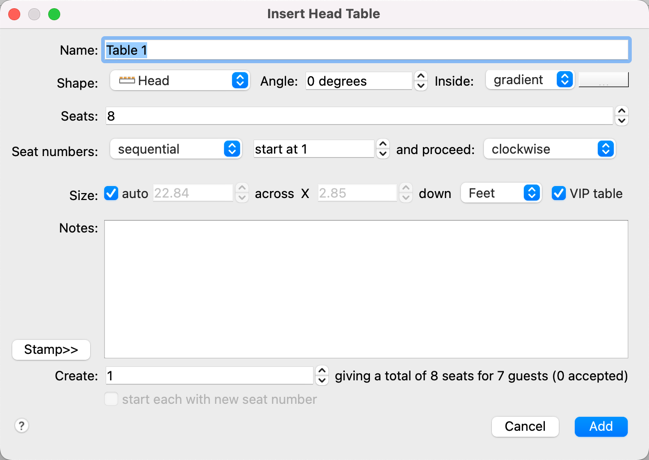Click the Angle degrees input field

357,81
